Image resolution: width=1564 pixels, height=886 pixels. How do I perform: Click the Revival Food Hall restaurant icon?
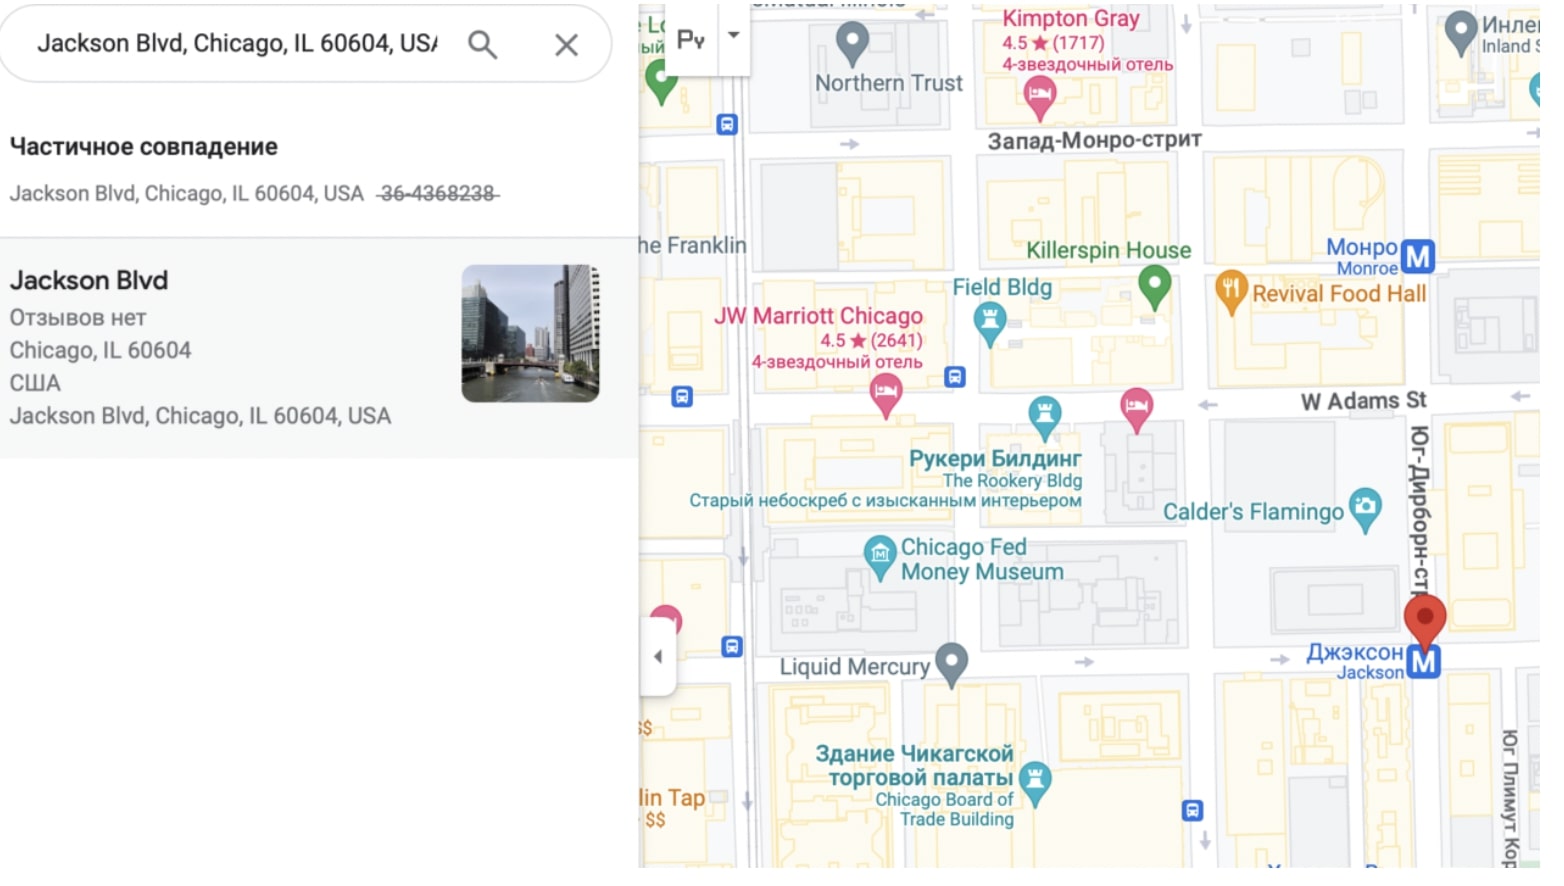click(x=1231, y=292)
